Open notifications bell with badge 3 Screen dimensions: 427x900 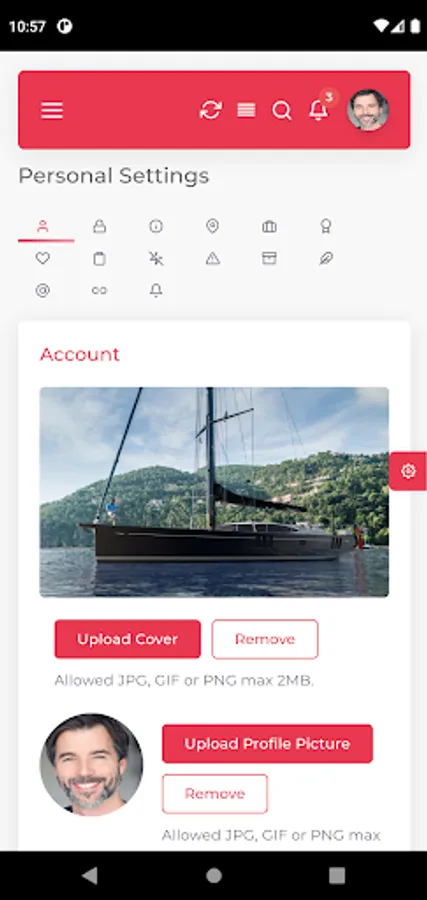click(319, 109)
